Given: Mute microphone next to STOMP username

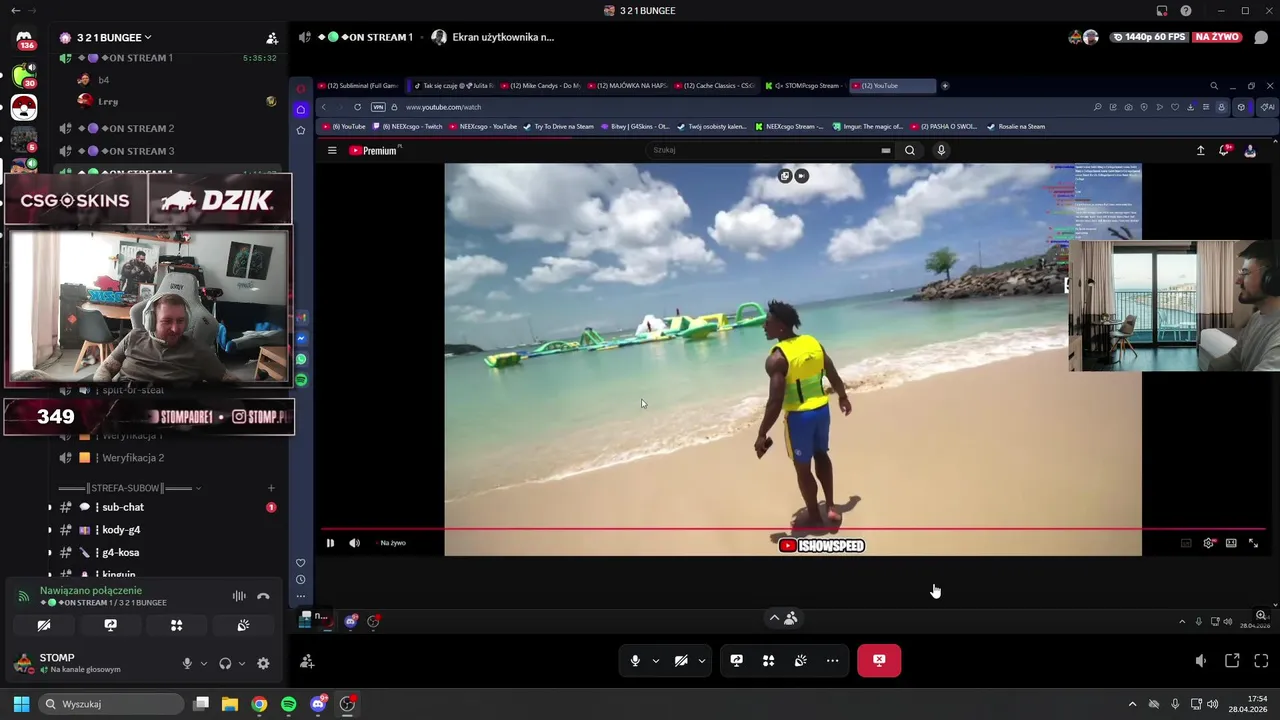Looking at the screenshot, I should pyautogui.click(x=187, y=663).
